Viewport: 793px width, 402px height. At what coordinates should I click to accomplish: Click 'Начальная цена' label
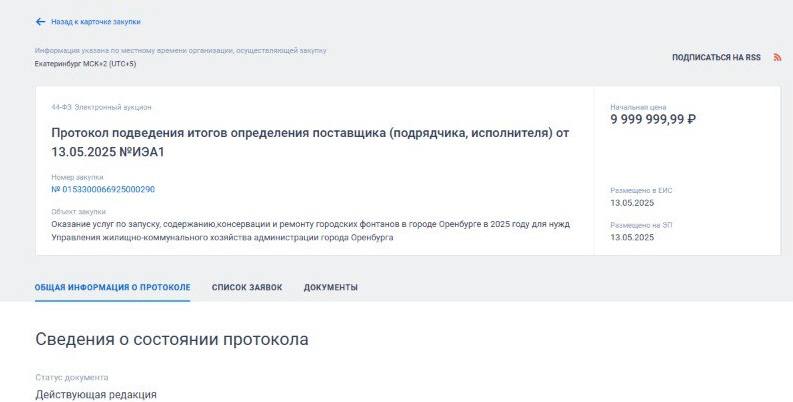(638, 107)
